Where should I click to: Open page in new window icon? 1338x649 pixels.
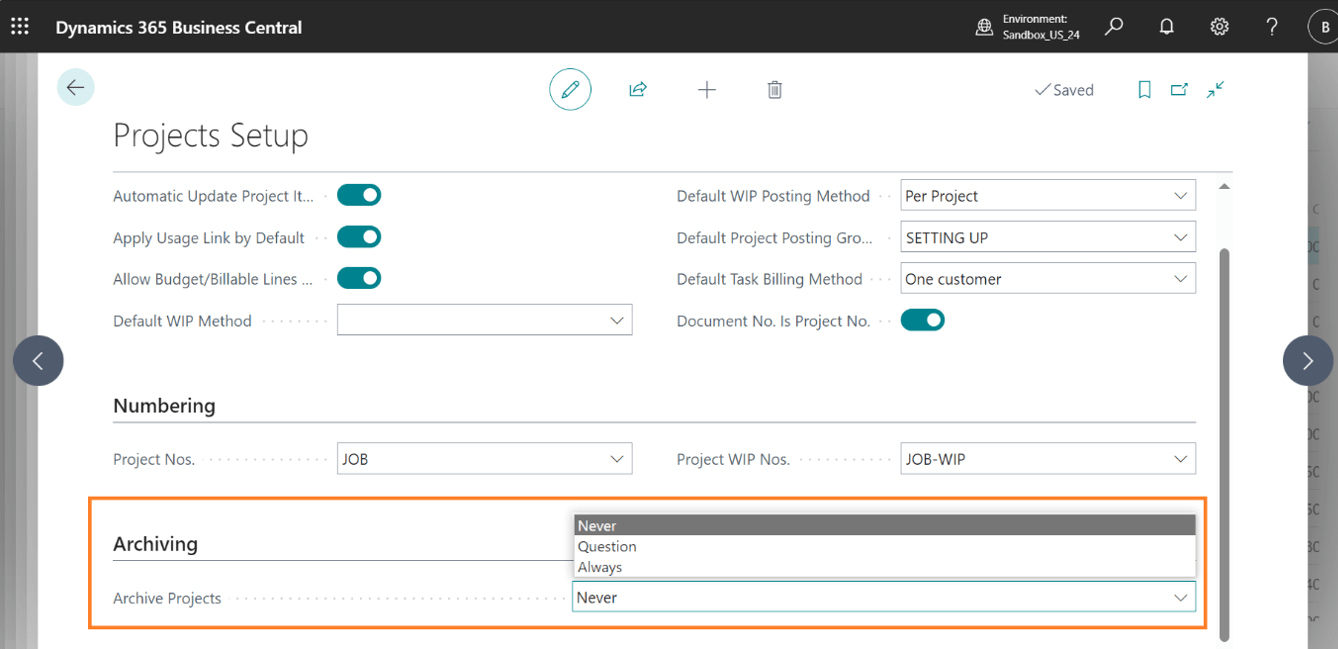1179,90
